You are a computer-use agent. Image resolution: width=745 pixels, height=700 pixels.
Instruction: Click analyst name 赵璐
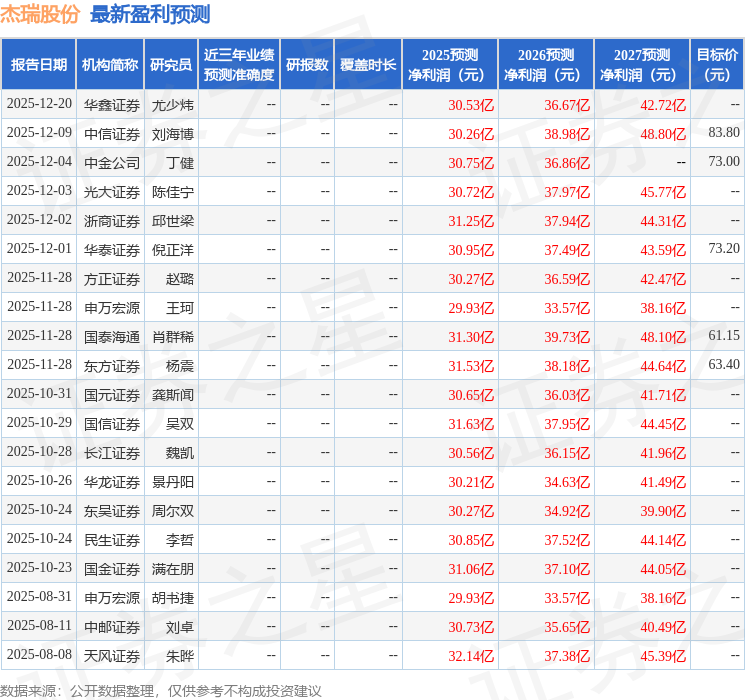pos(180,279)
